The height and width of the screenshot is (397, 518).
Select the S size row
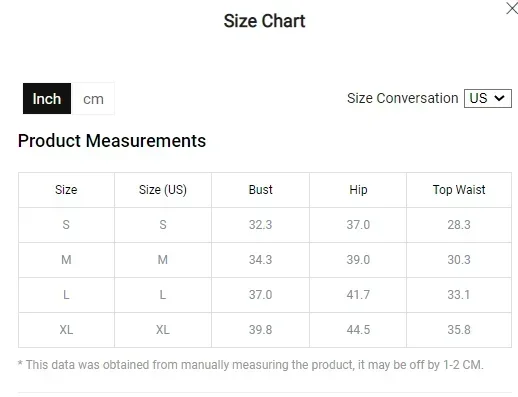coord(265,225)
